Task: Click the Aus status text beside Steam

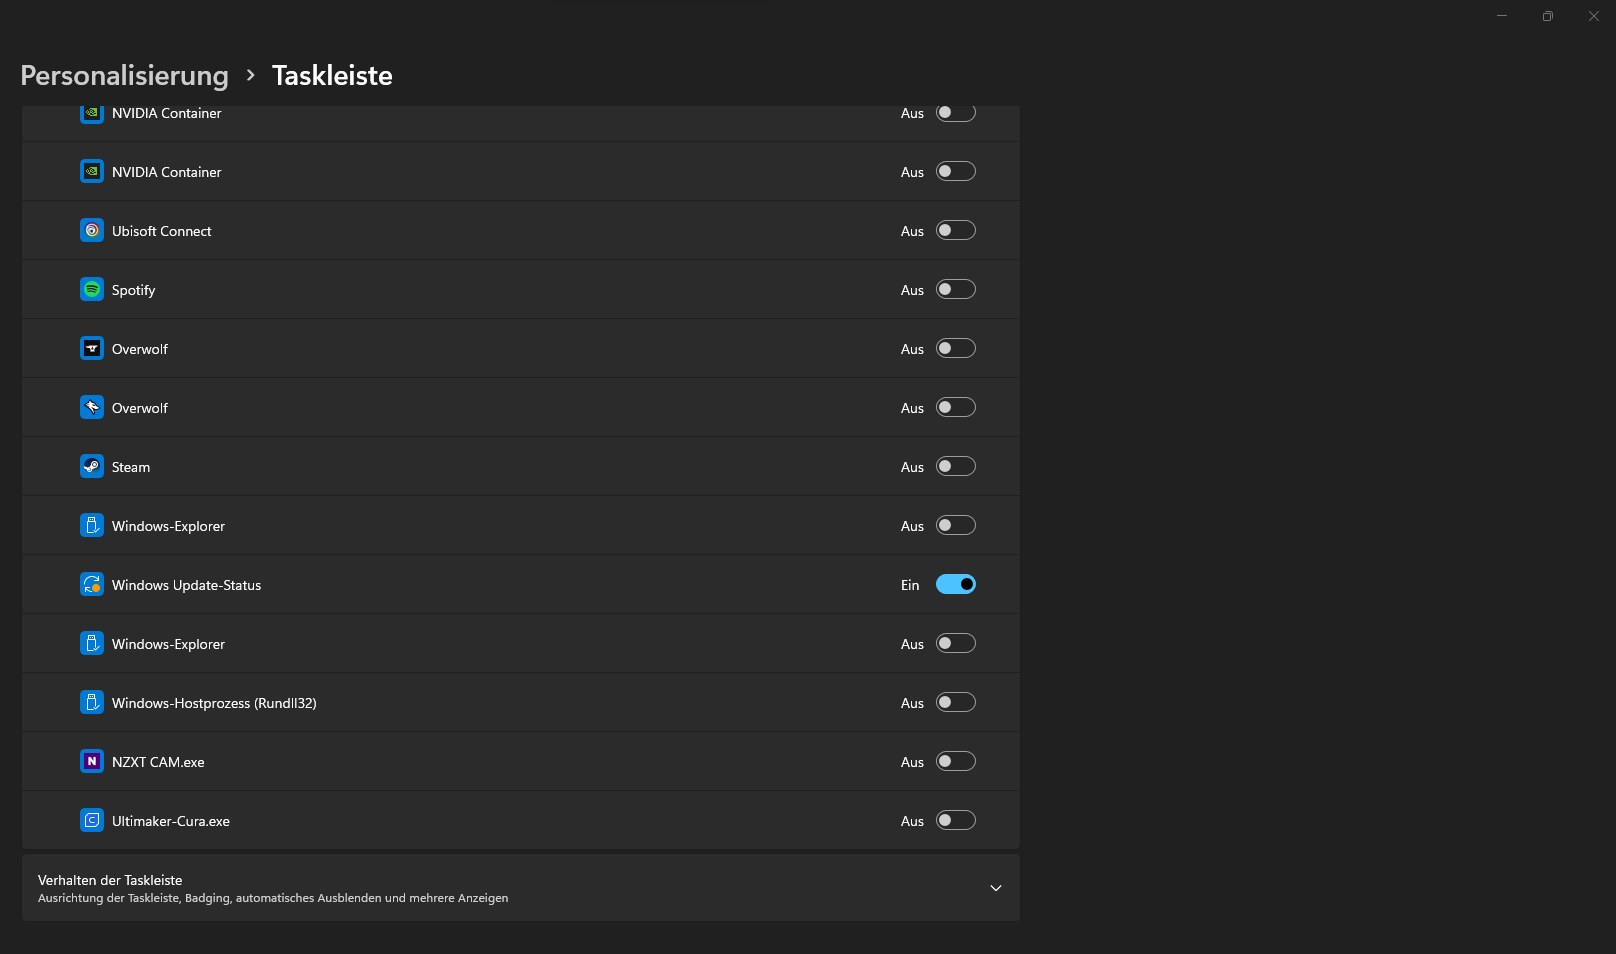Action: click(x=912, y=467)
